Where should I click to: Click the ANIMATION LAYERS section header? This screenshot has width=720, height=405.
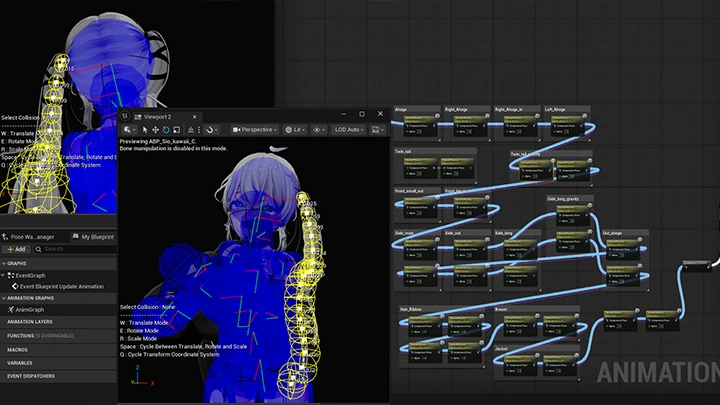coord(58,322)
